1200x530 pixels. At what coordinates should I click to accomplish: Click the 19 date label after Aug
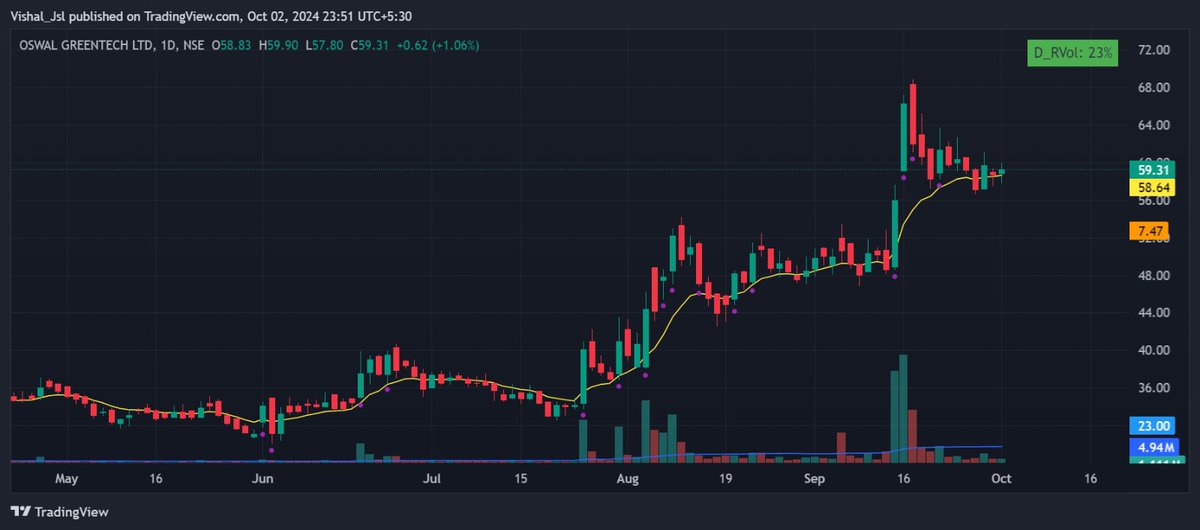coord(725,479)
